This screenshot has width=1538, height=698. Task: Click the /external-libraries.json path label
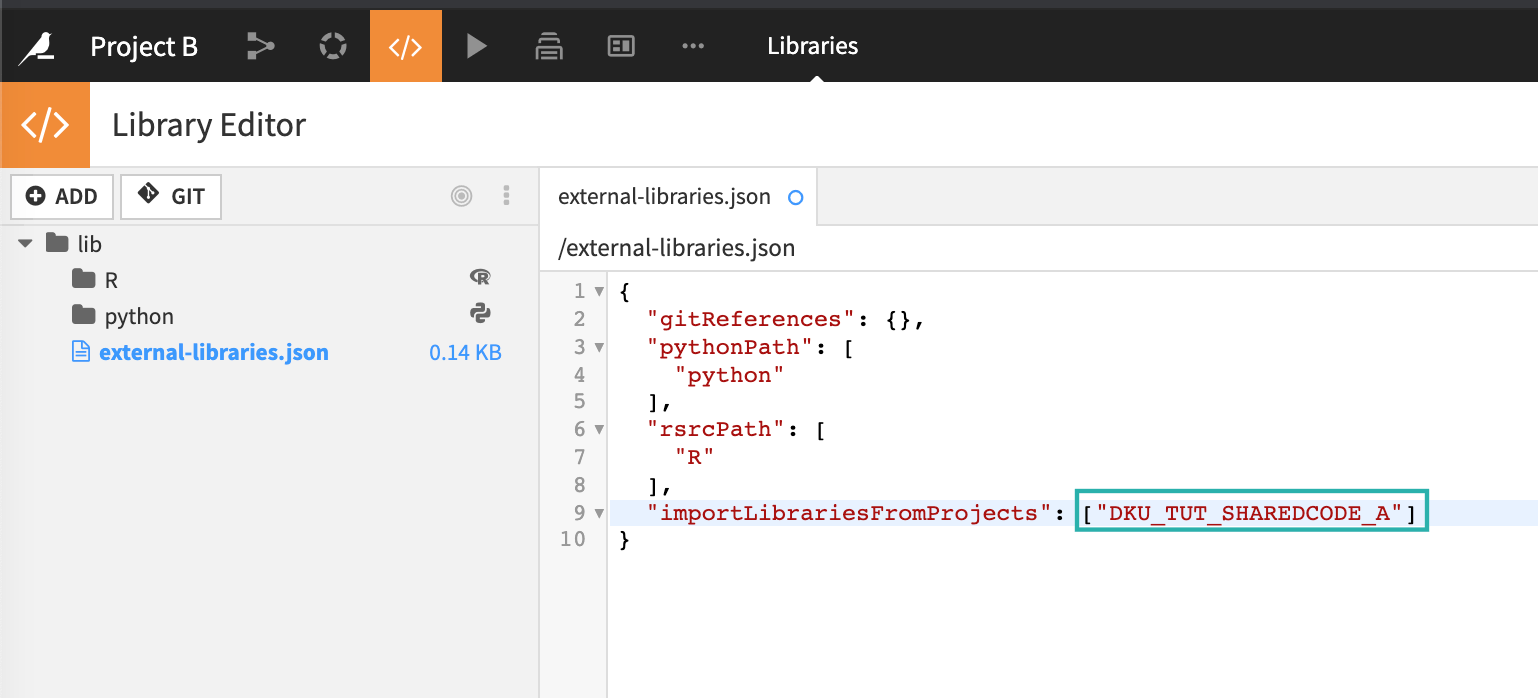pyautogui.click(x=677, y=248)
